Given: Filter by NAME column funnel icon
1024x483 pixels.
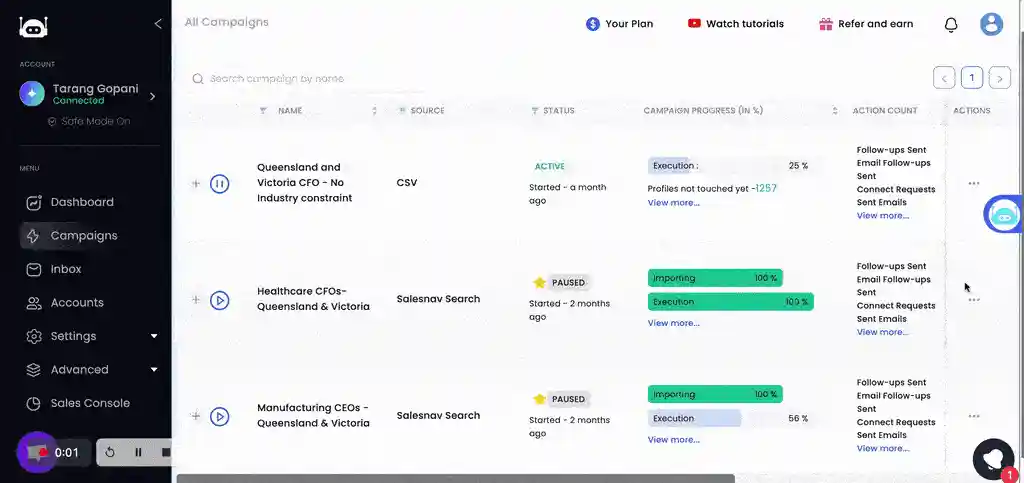Looking at the screenshot, I should 263,111.
